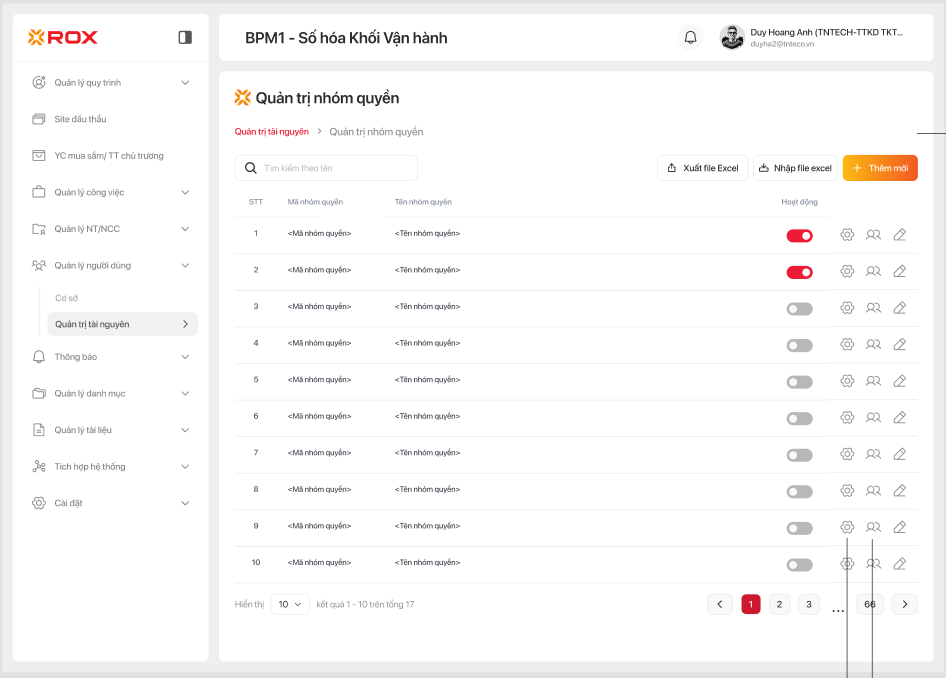946x678 pixels.
Task: Open the rows-per-page dropdown showing 10
Action: tap(290, 604)
